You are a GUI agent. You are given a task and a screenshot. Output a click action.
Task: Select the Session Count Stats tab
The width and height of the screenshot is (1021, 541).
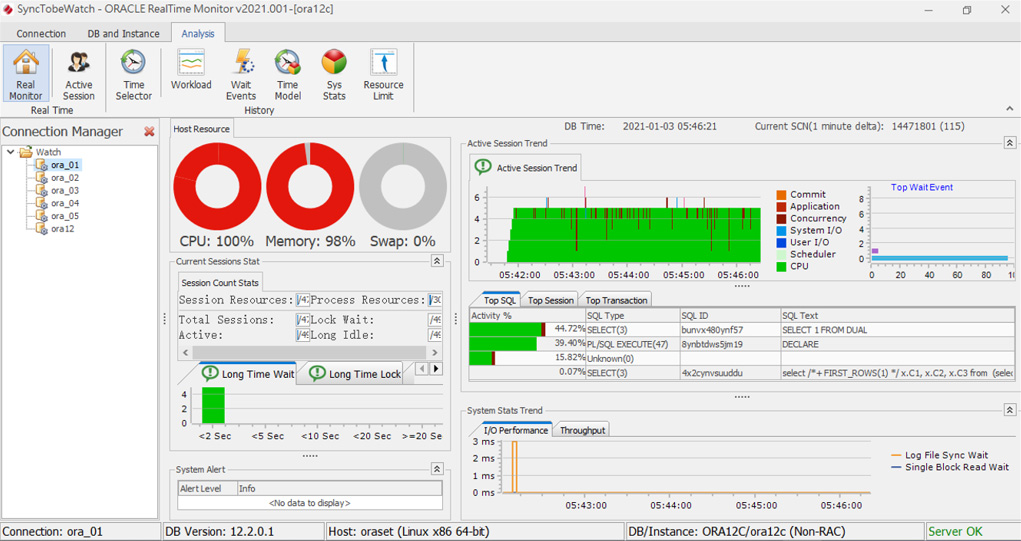tap(220, 283)
